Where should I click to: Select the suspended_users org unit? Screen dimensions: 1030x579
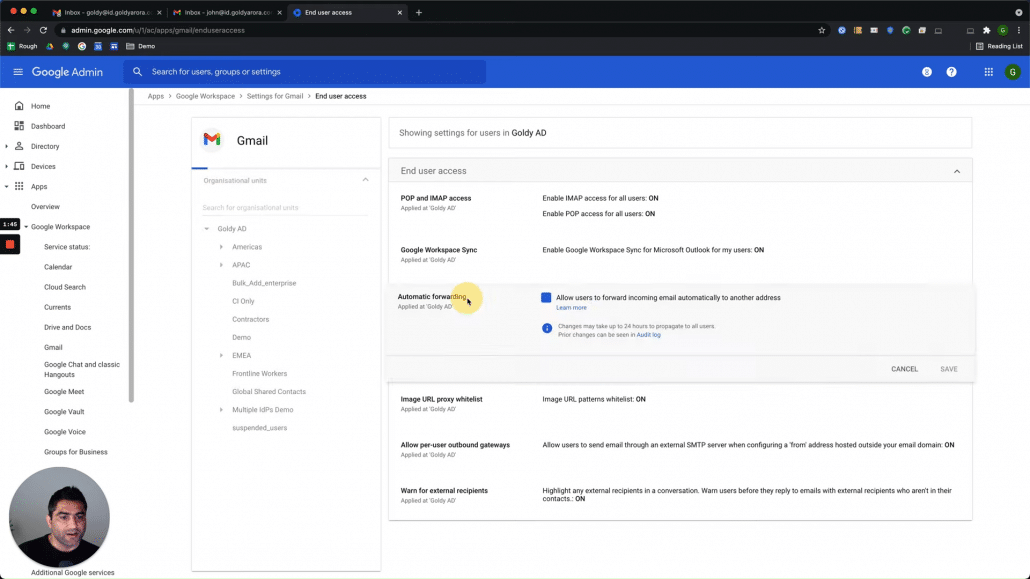point(259,428)
